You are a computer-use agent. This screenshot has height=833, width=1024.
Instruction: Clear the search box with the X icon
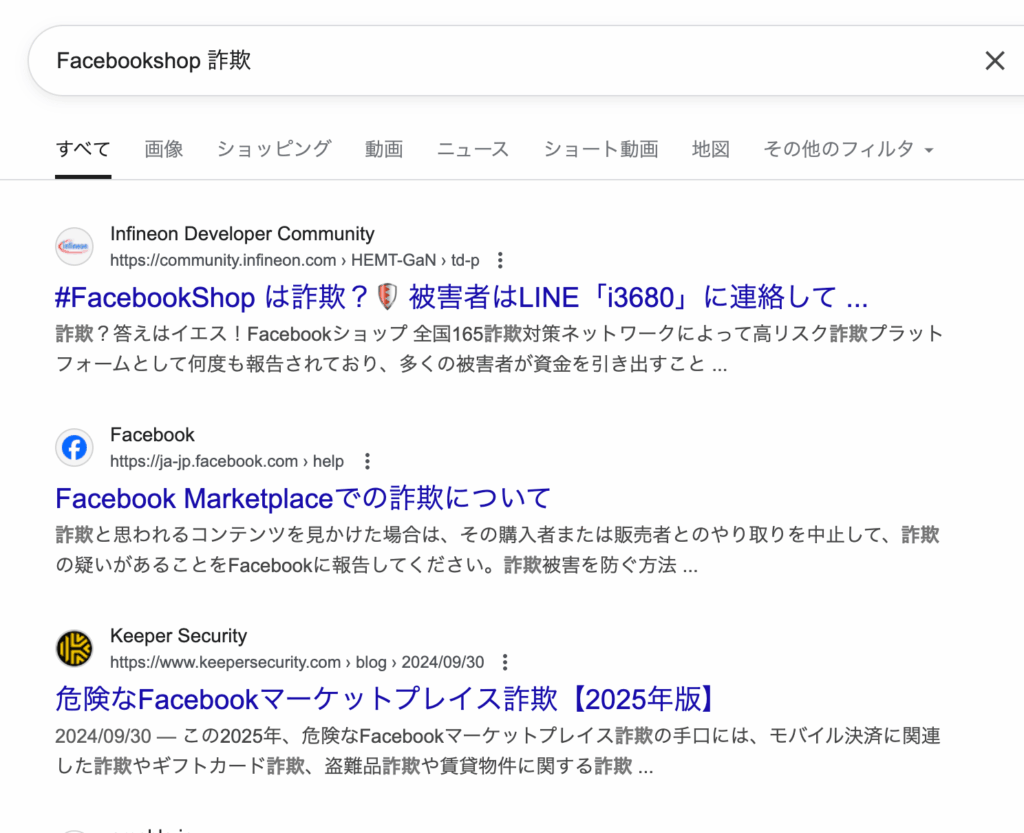[994, 61]
